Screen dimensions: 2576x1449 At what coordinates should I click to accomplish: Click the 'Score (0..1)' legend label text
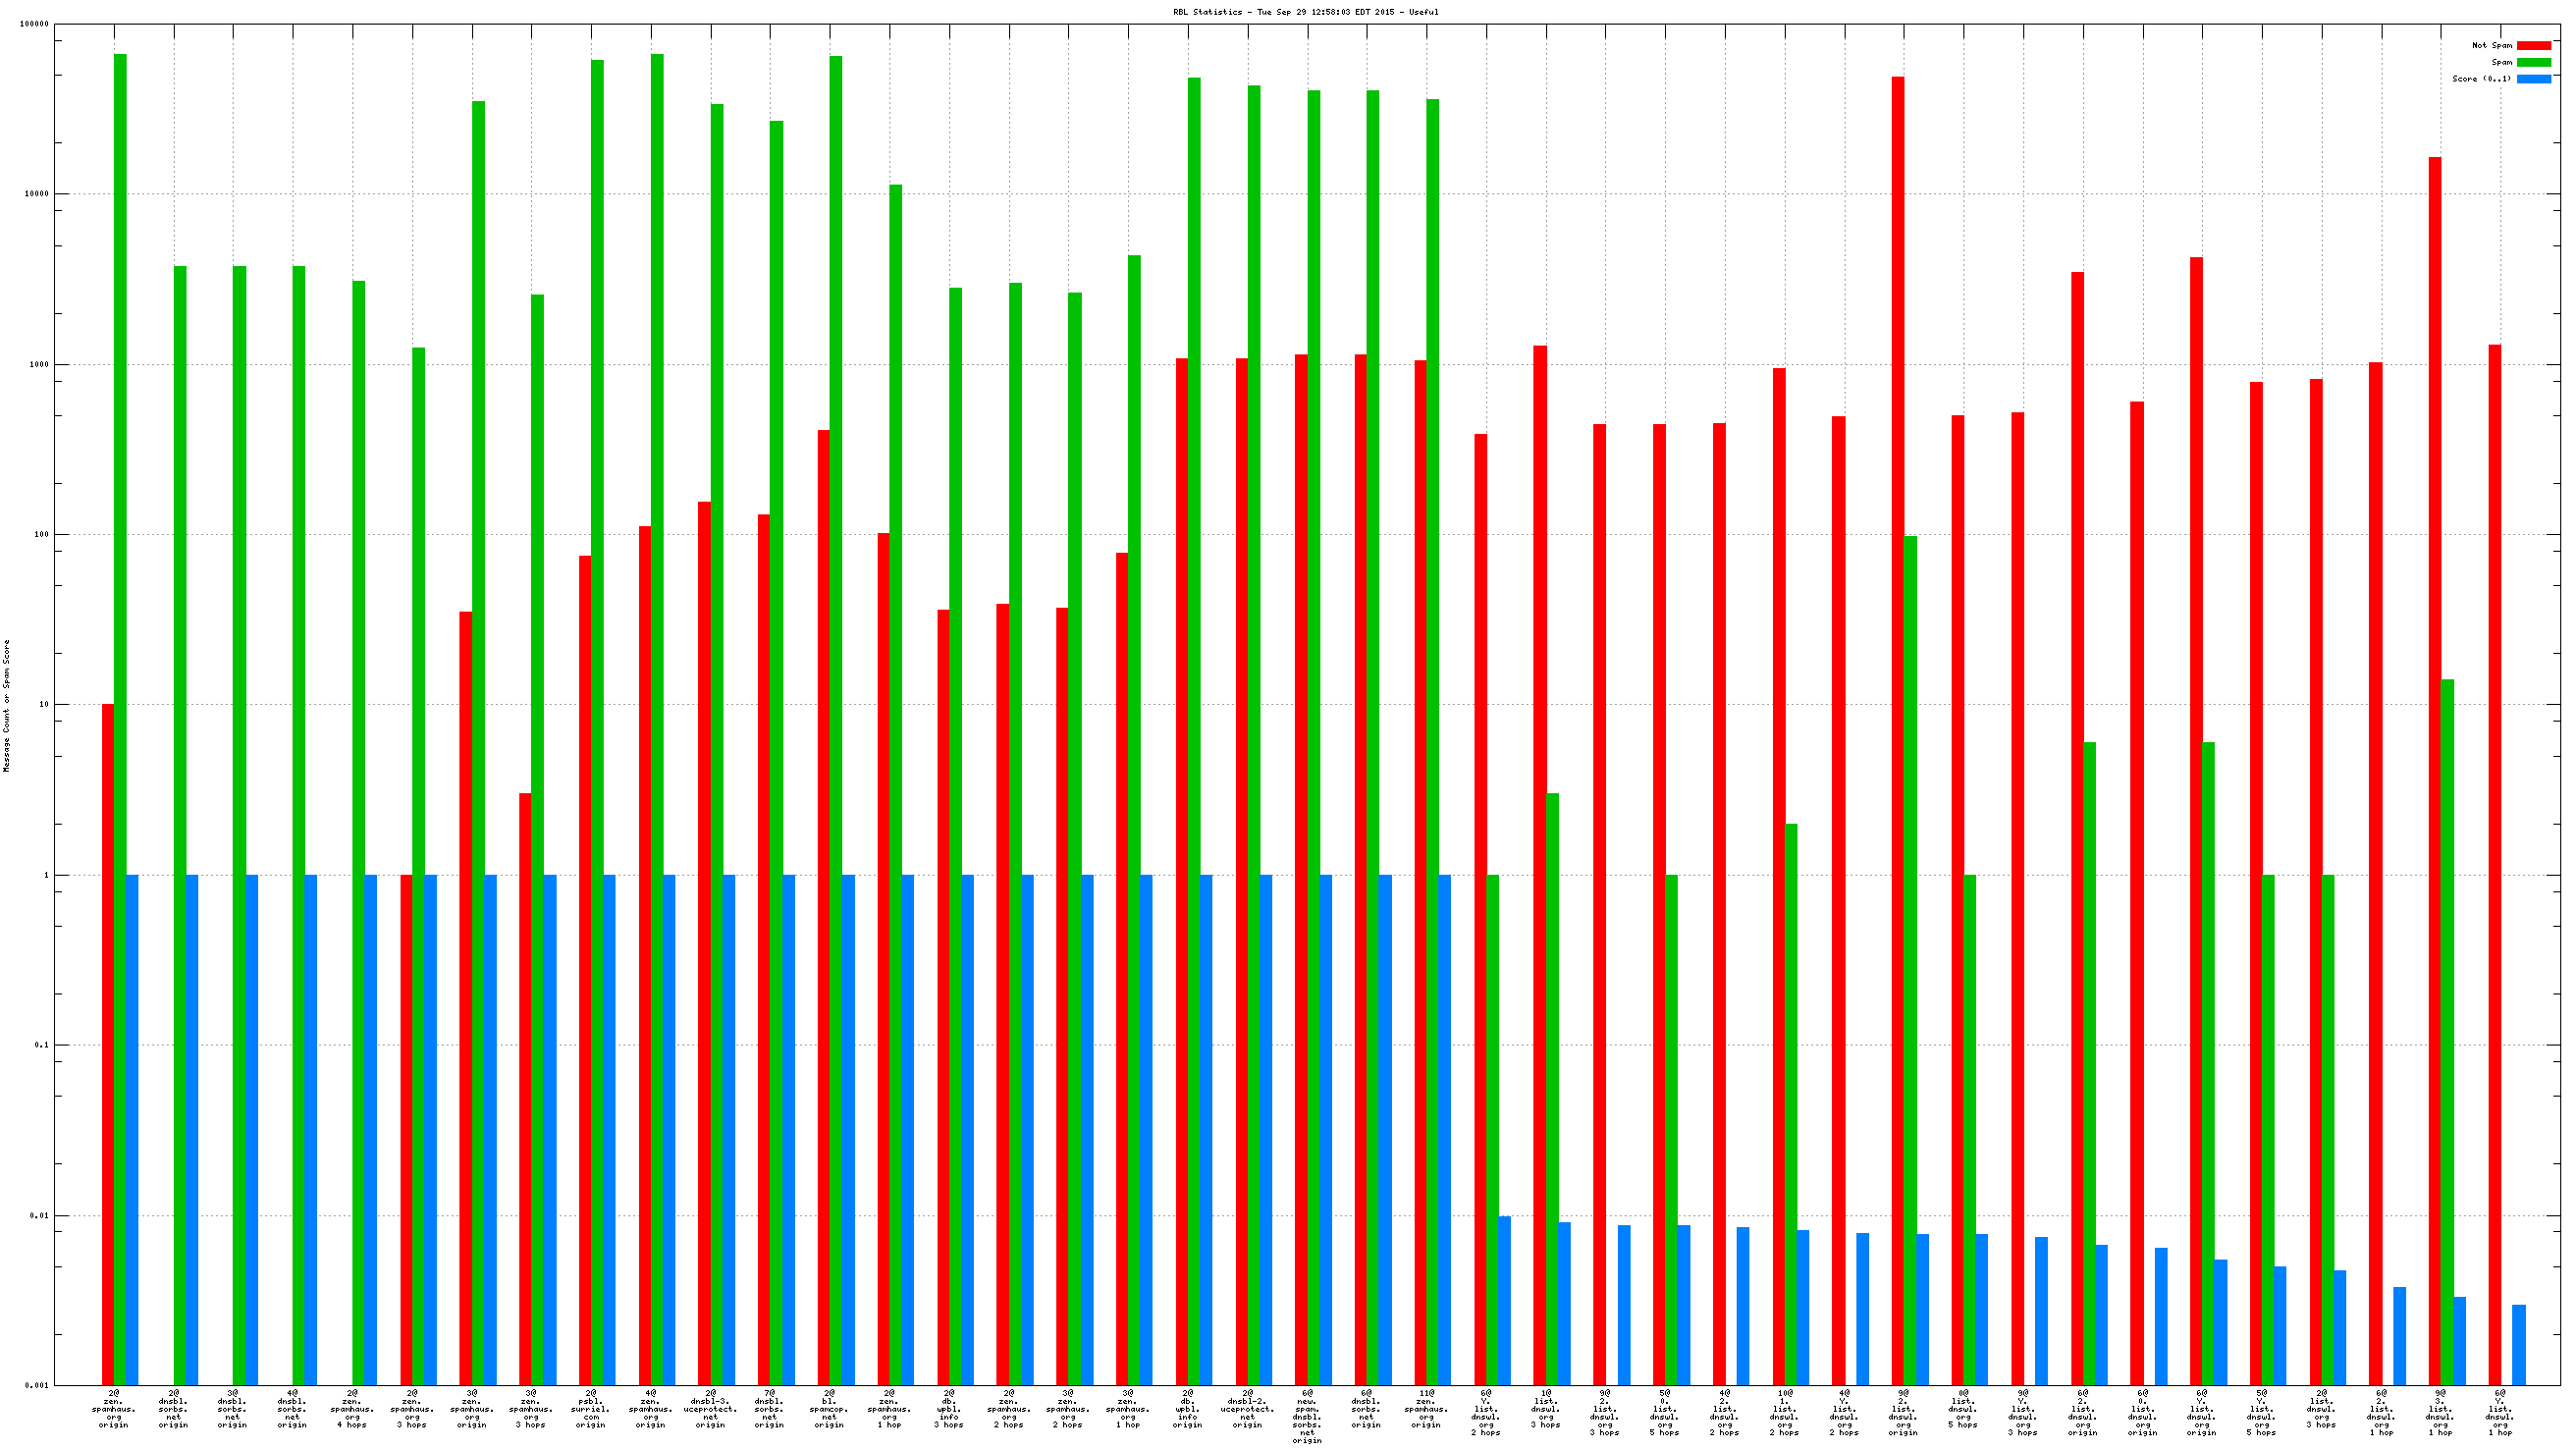click(2481, 79)
